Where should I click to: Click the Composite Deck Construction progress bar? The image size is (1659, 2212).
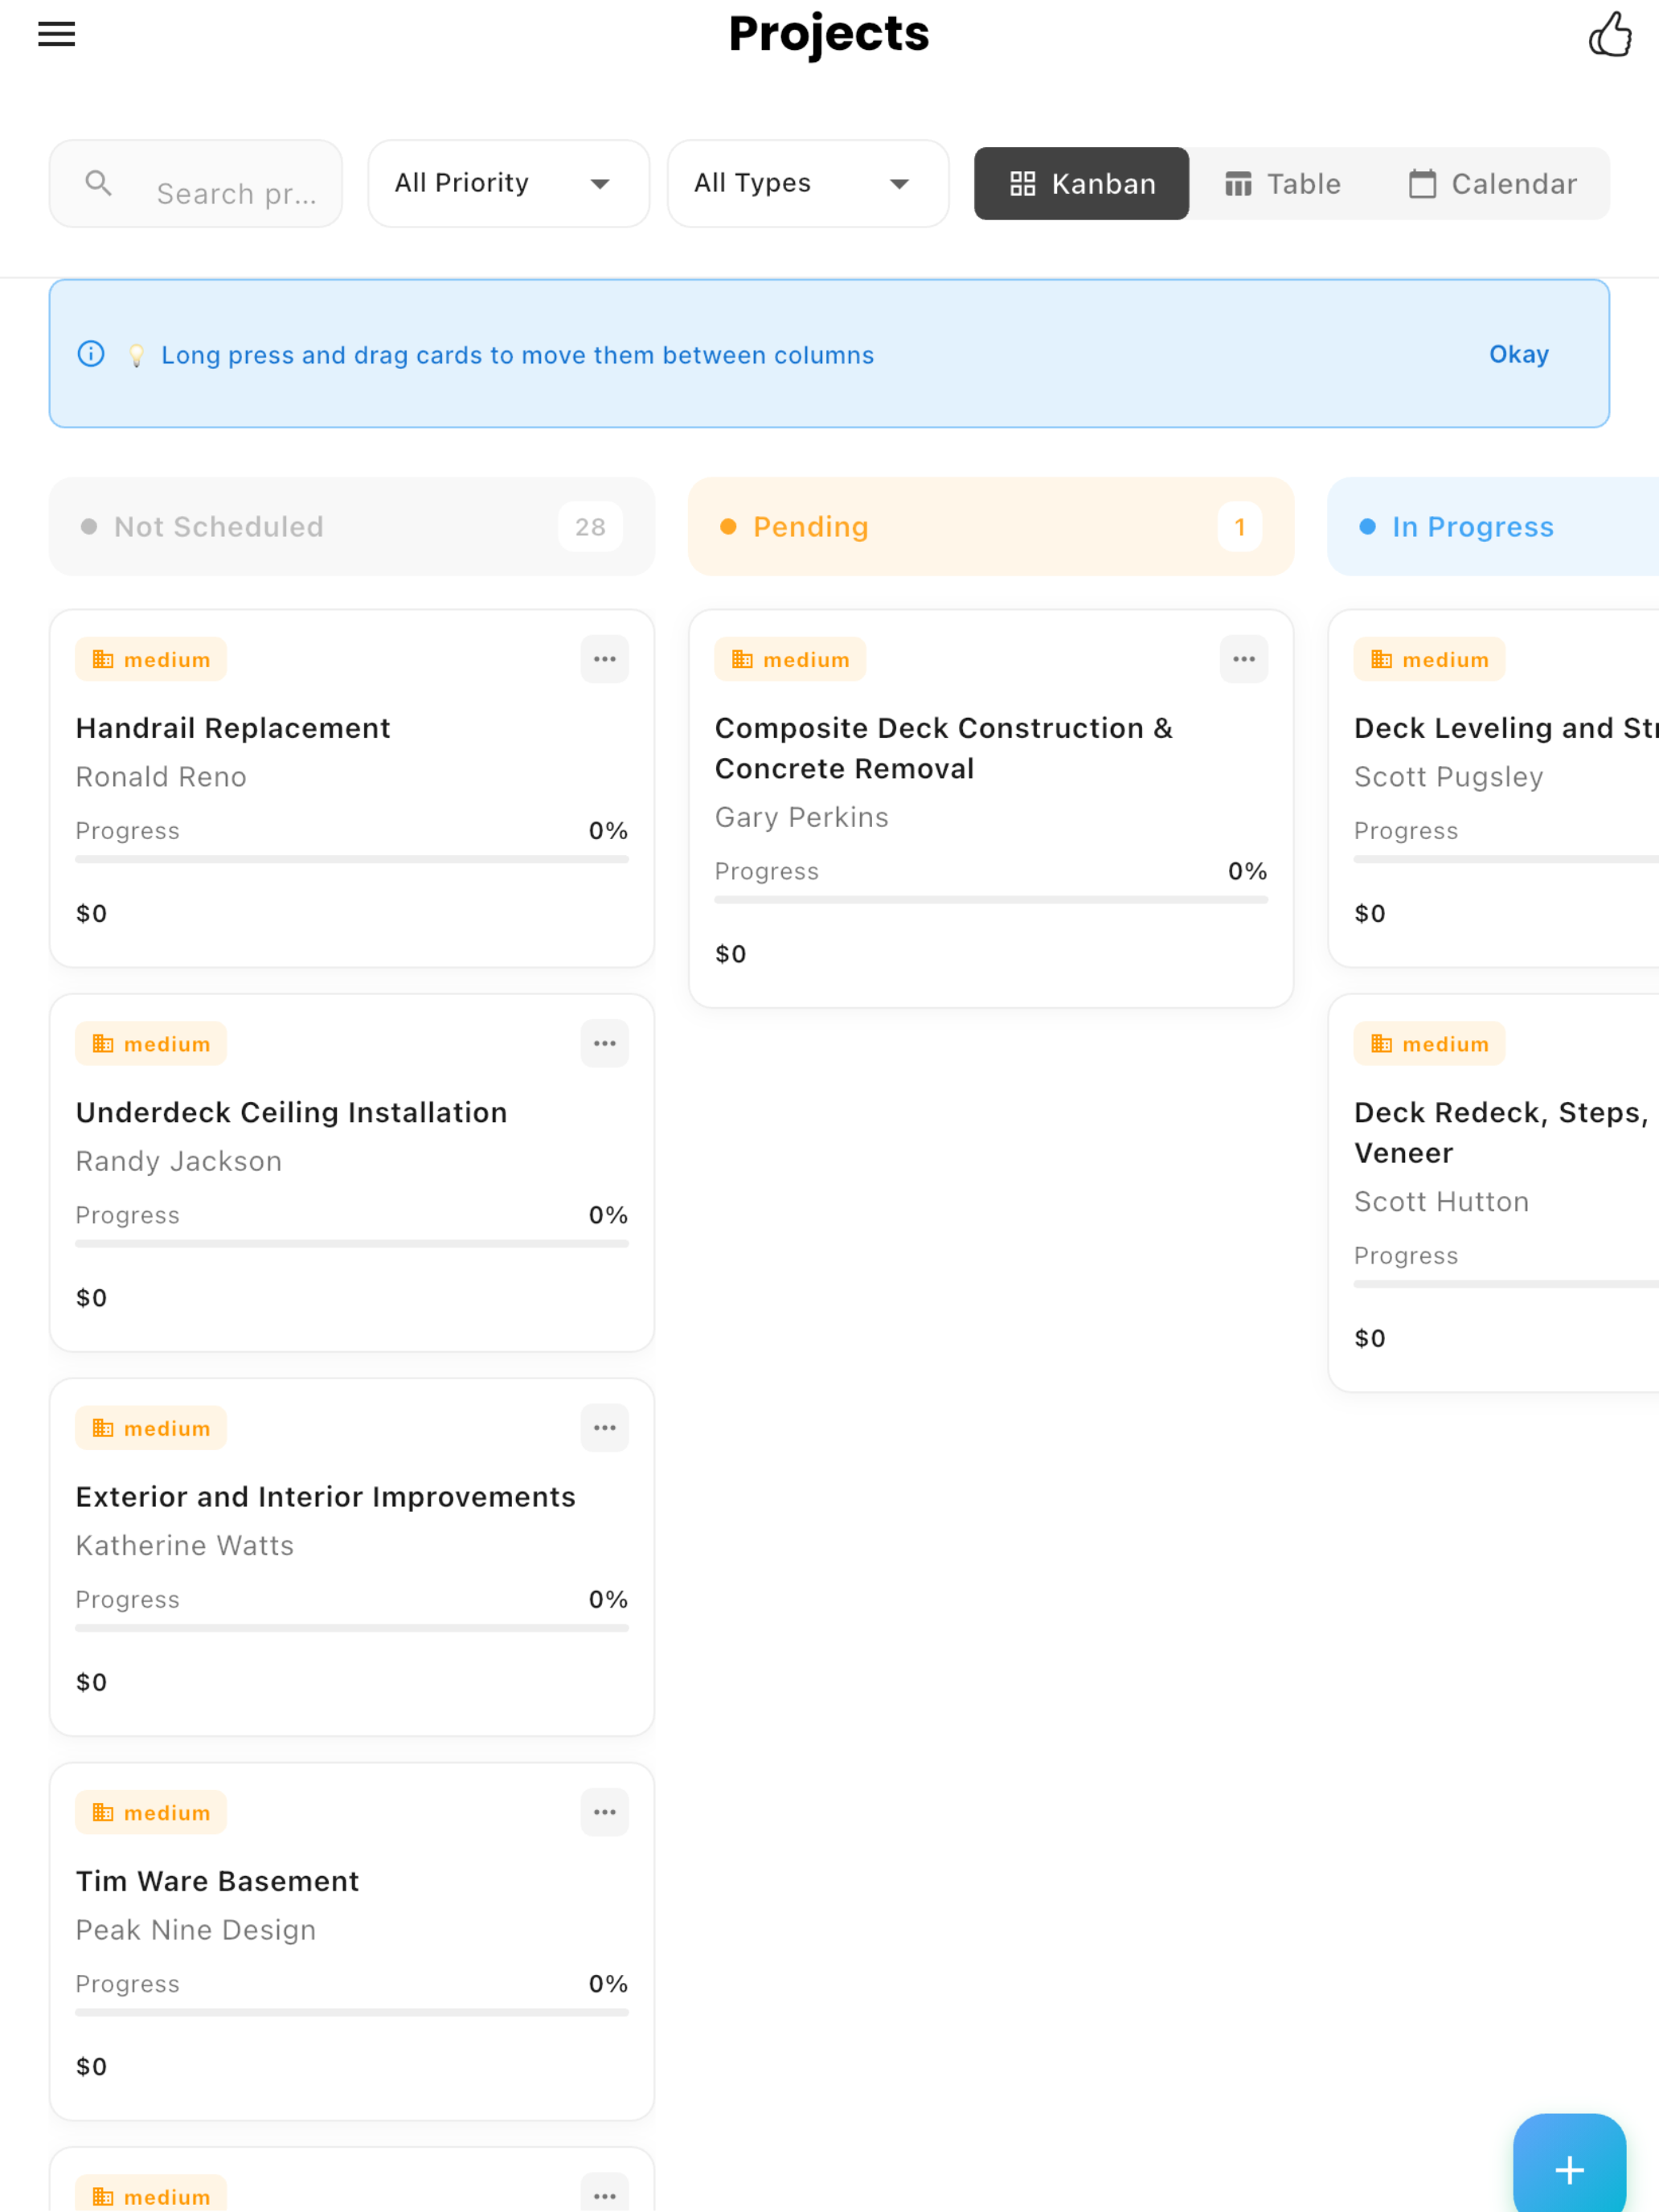pyautogui.click(x=991, y=900)
